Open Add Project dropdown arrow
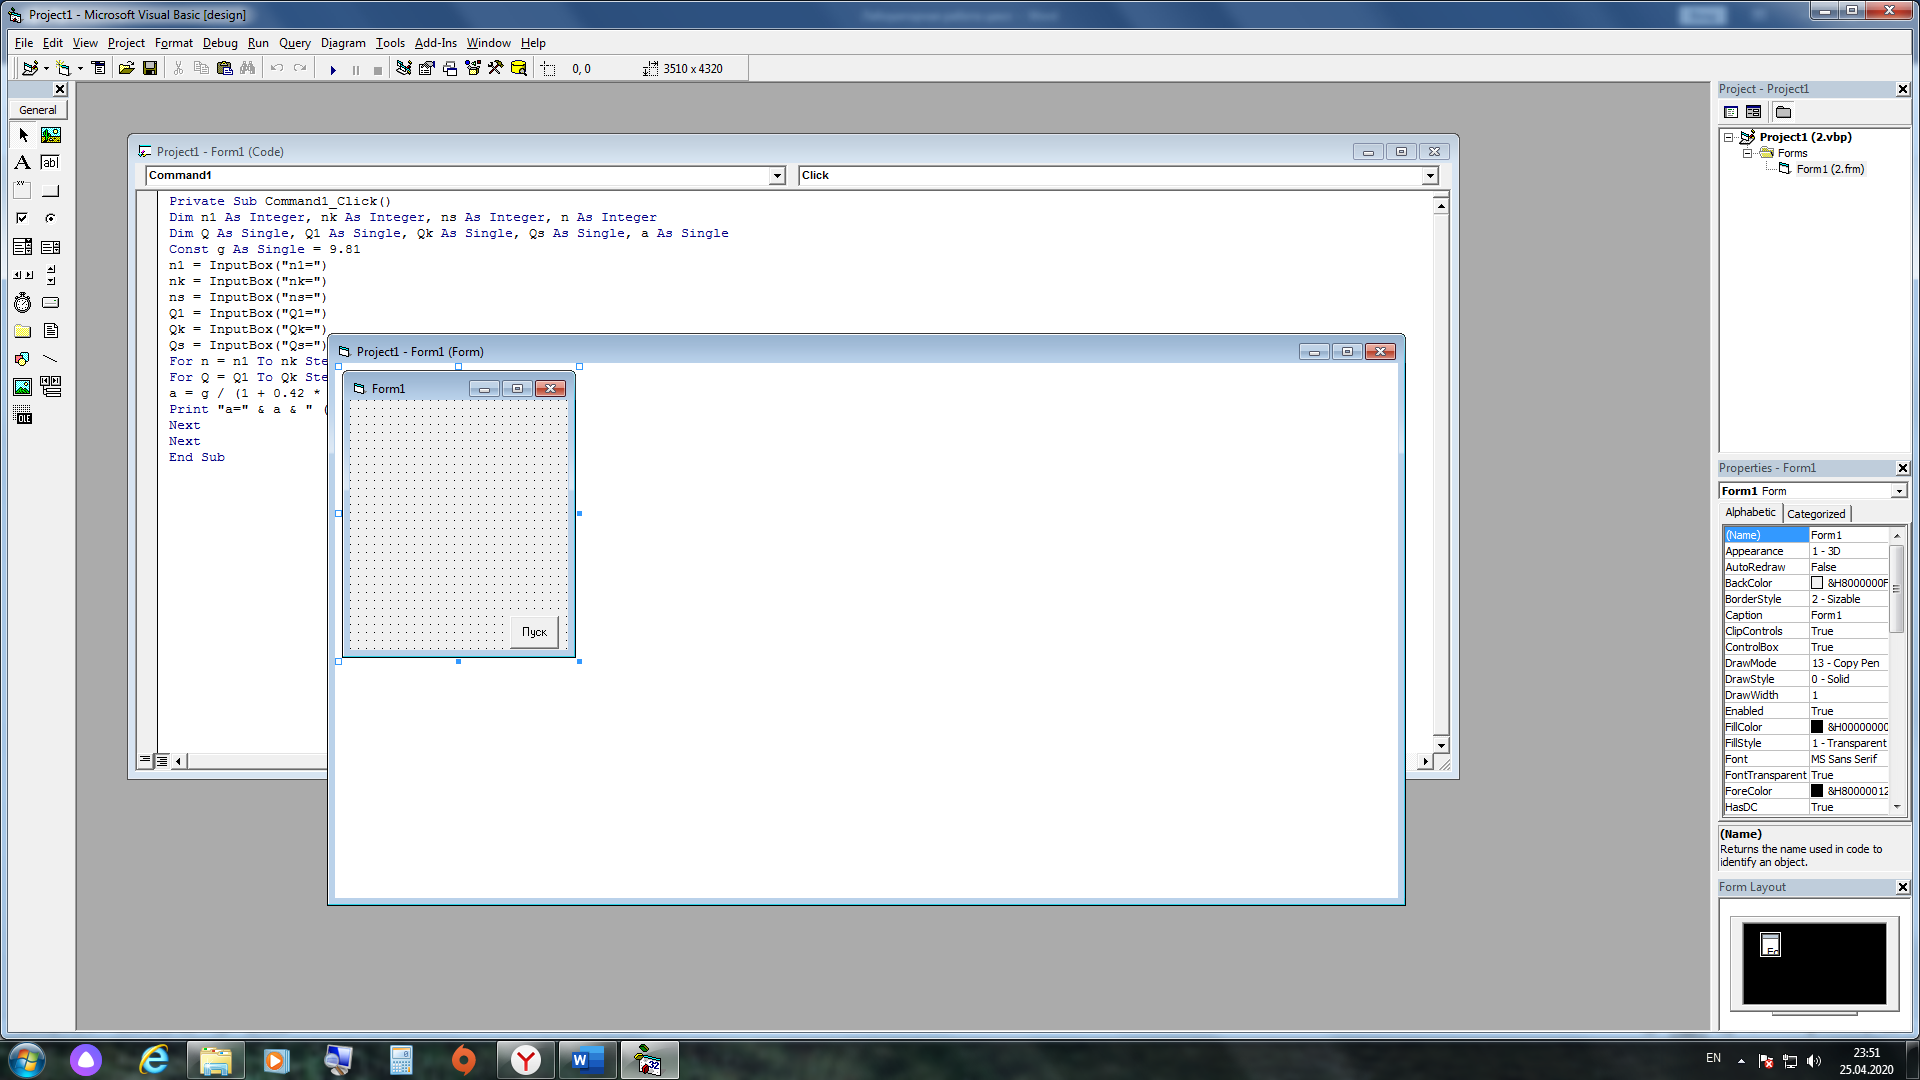 46,69
